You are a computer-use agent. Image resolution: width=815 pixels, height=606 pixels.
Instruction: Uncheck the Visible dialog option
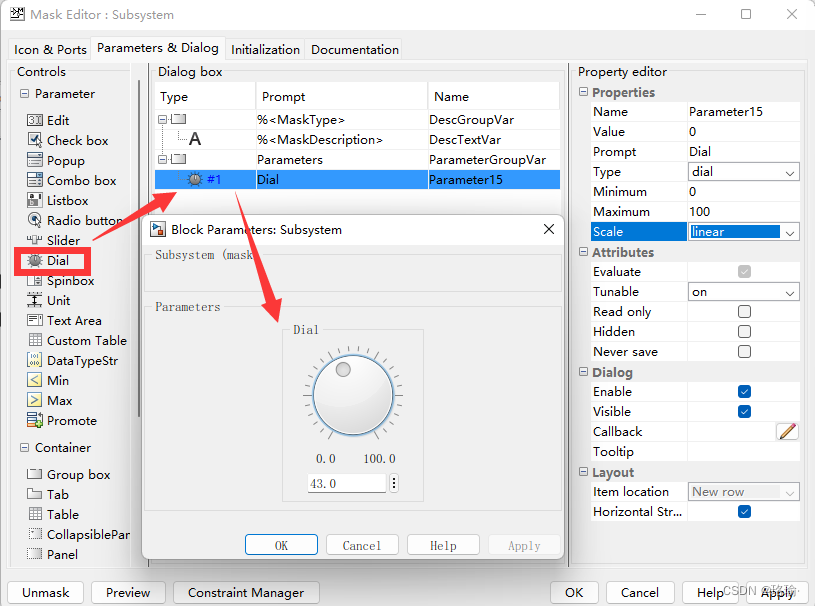point(744,411)
